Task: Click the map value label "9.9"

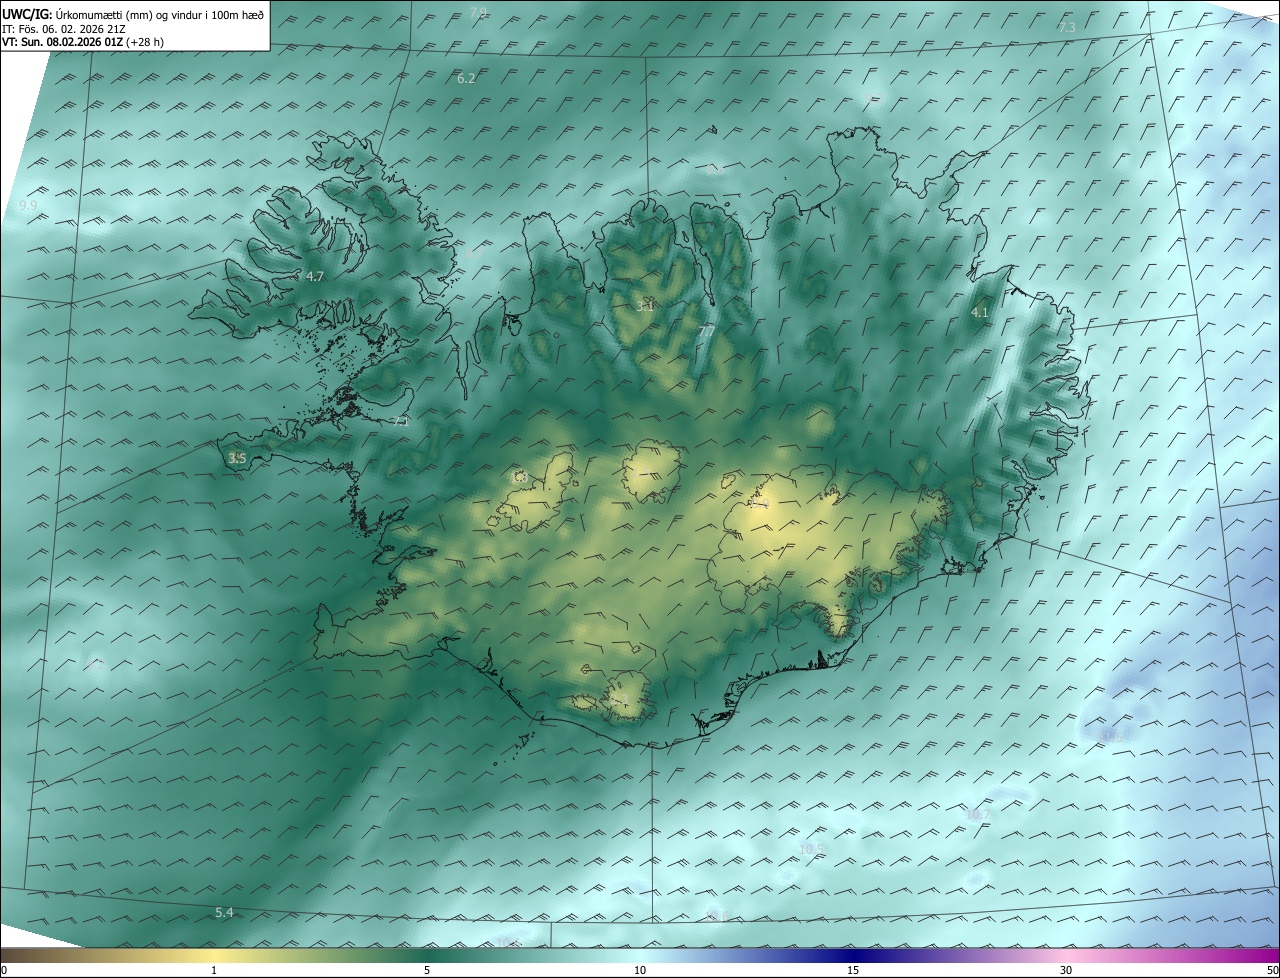Action: pyautogui.click(x=28, y=205)
